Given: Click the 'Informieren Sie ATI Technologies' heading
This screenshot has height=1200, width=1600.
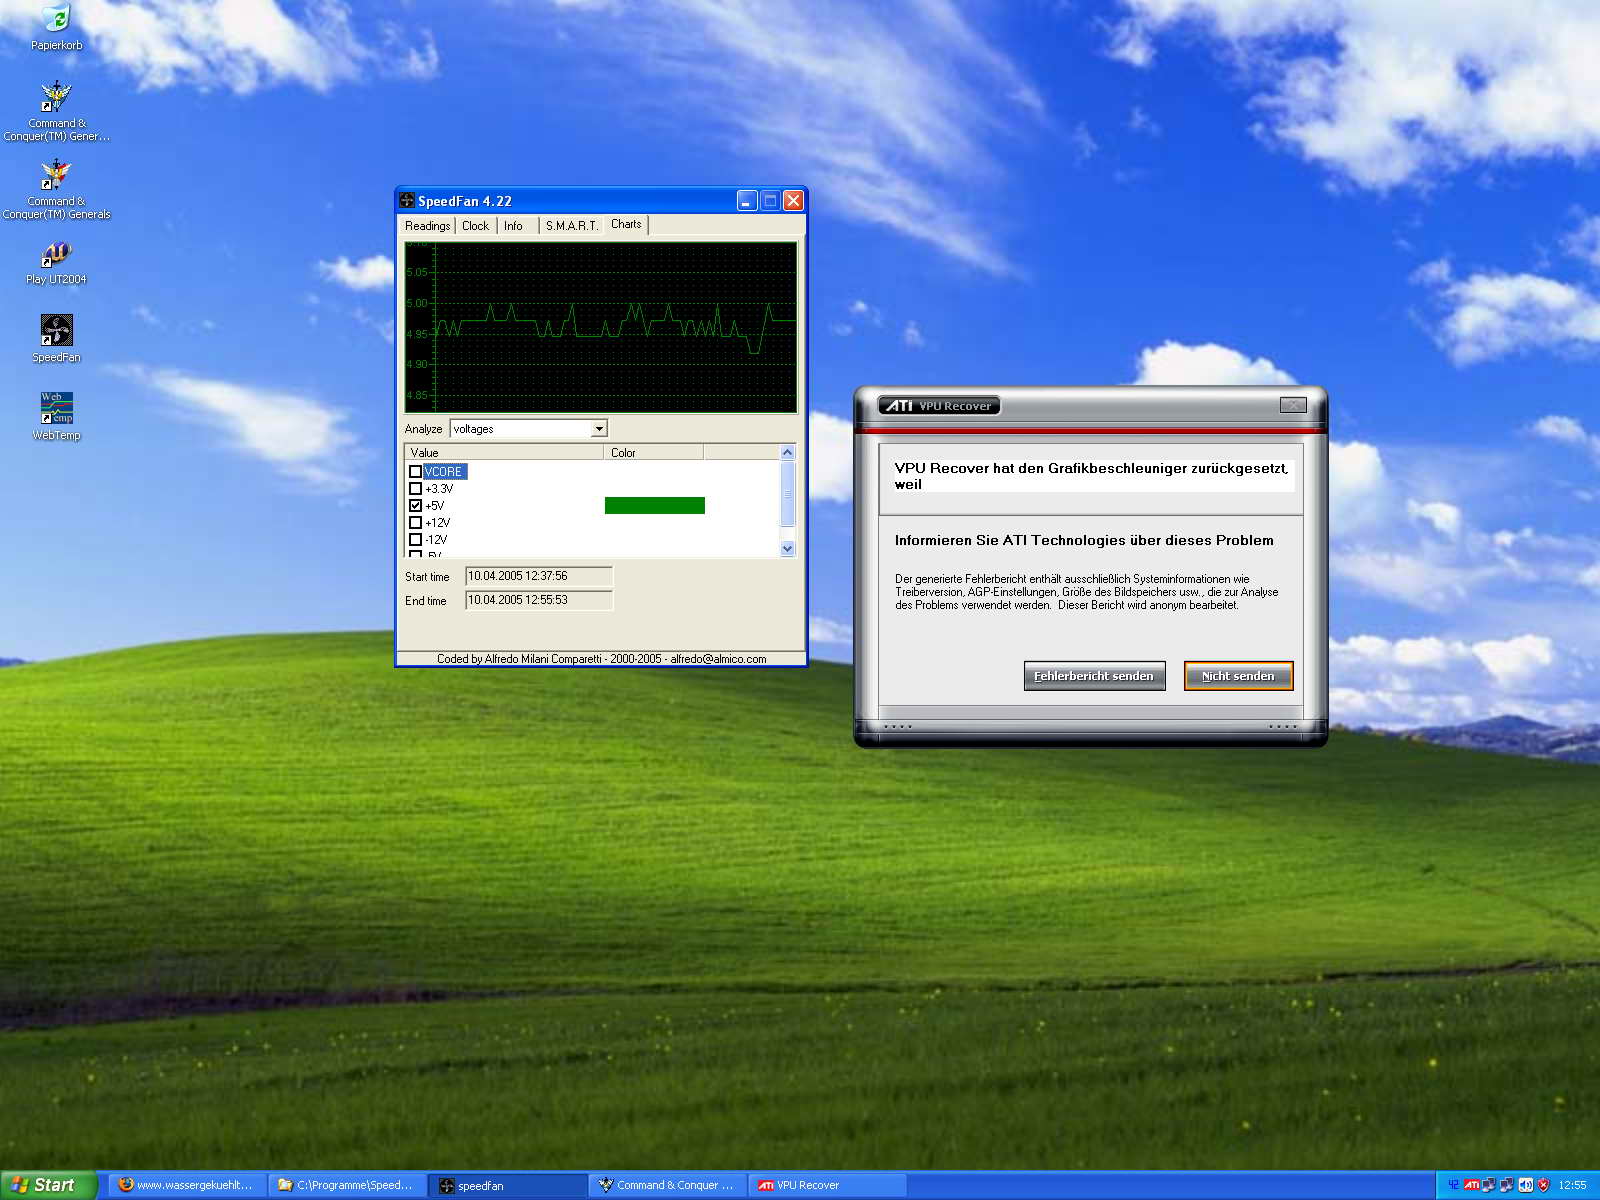Looking at the screenshot, I should point(1084,540).
